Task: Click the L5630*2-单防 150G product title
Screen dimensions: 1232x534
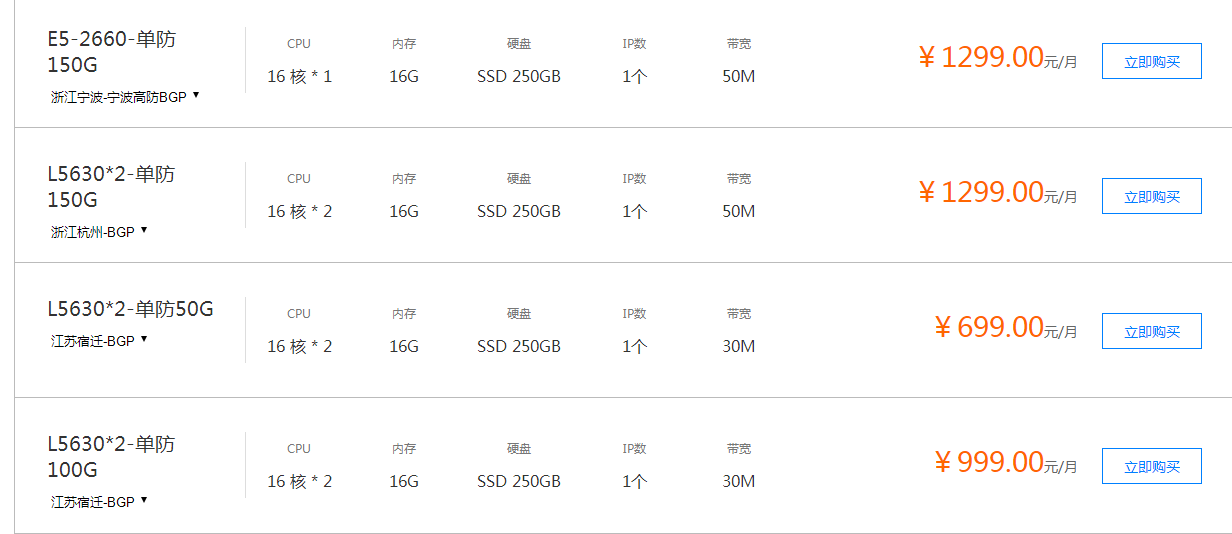Action: tap(111, 187)
